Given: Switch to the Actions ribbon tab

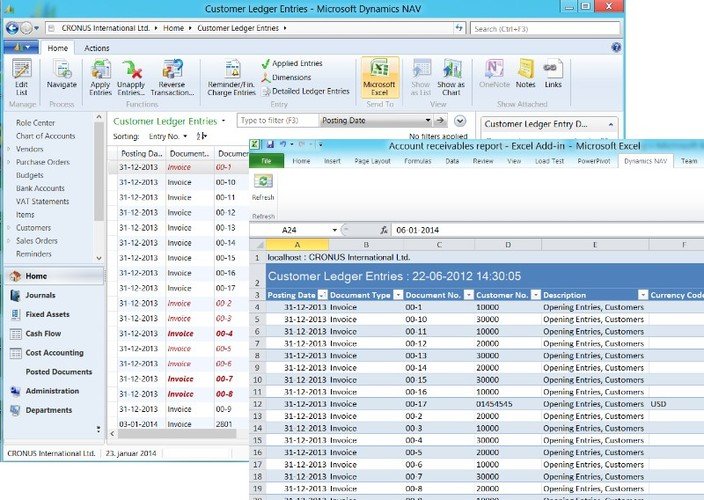Looking at the screenshot, I should coord(97,48).
